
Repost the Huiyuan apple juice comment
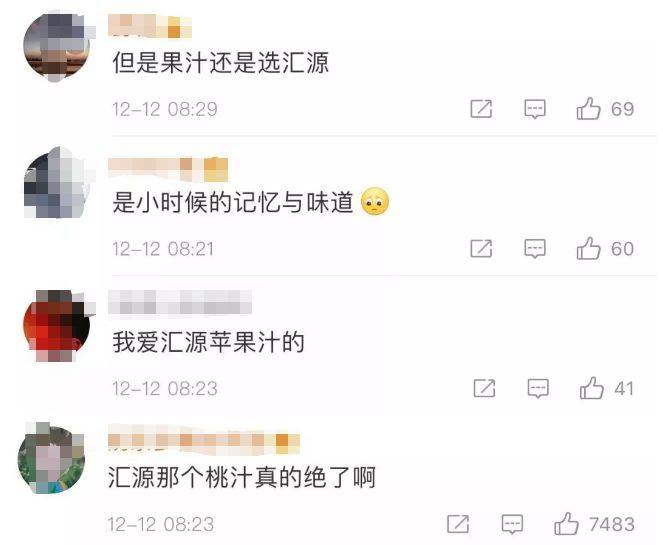484,388
